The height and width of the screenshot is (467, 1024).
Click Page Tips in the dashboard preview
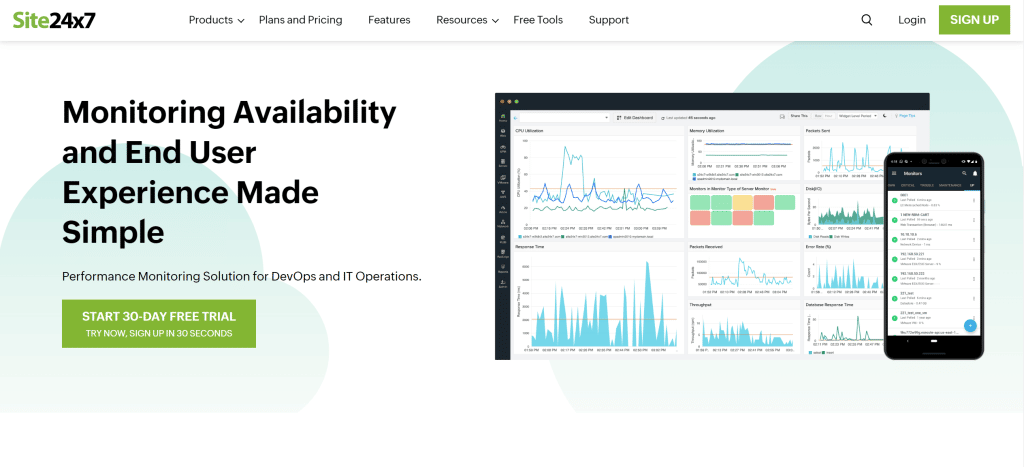(x=906, y=116)
